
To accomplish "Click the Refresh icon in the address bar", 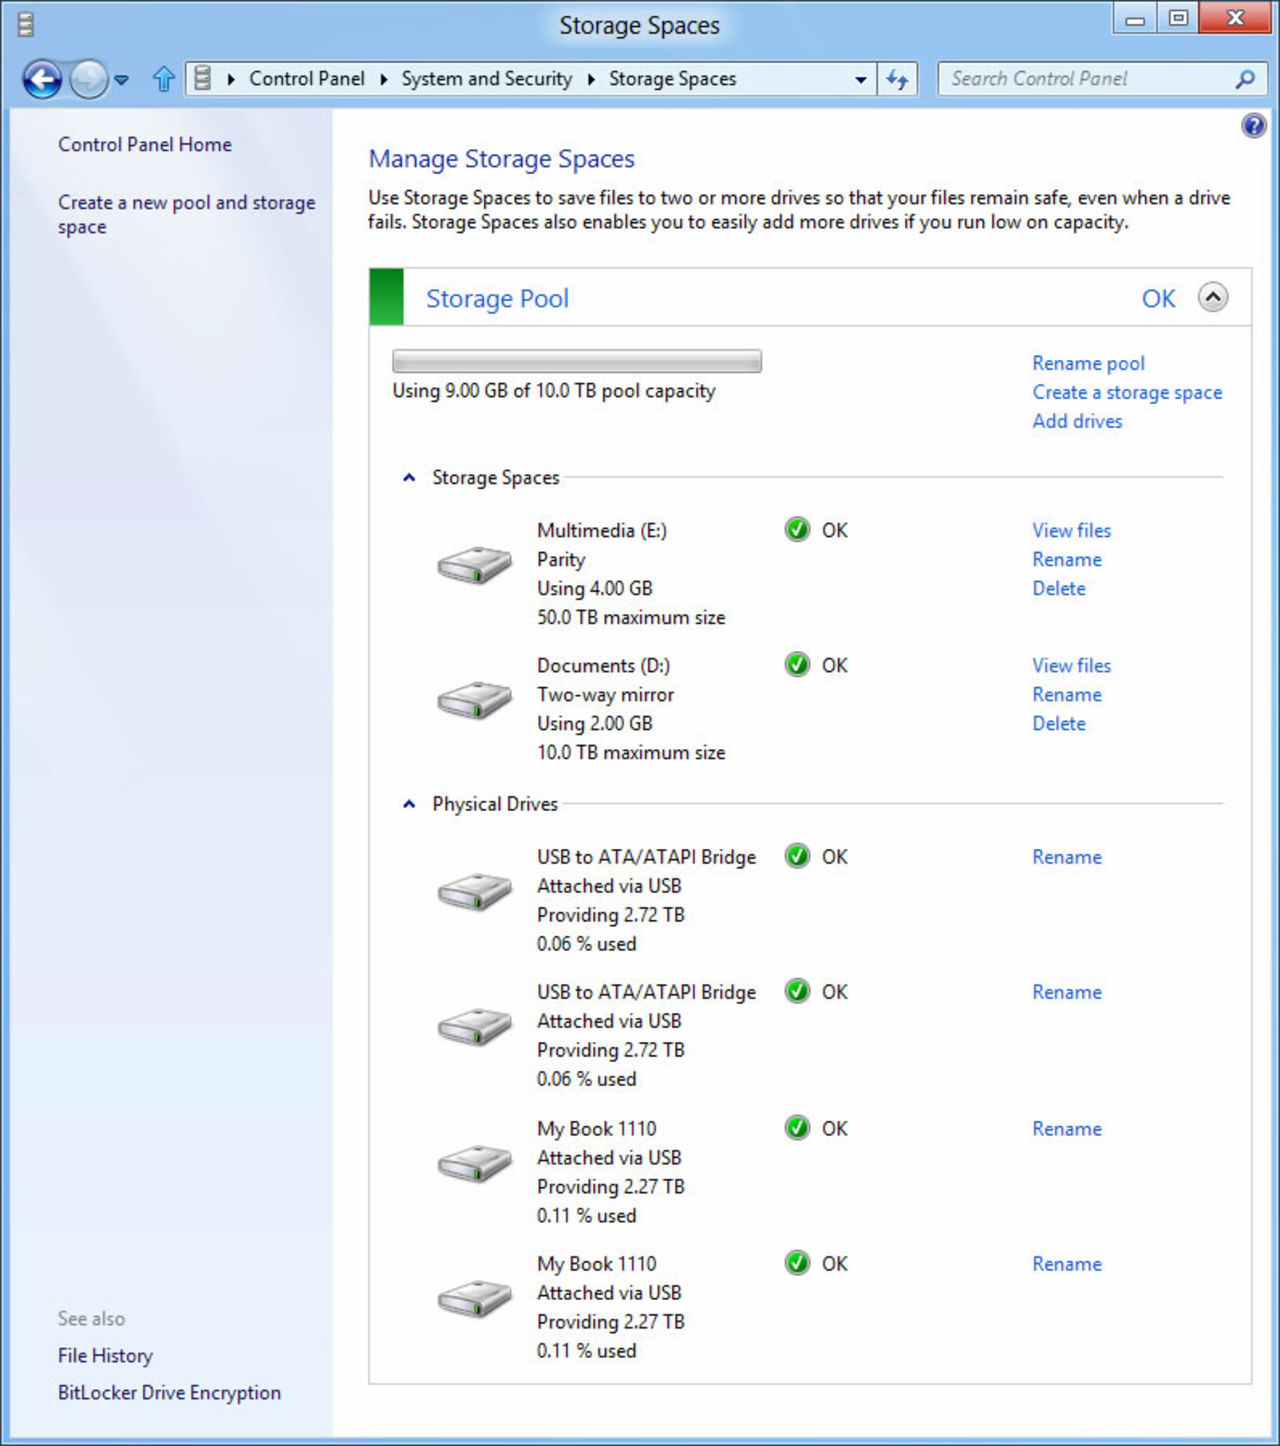I will (897, 78).
